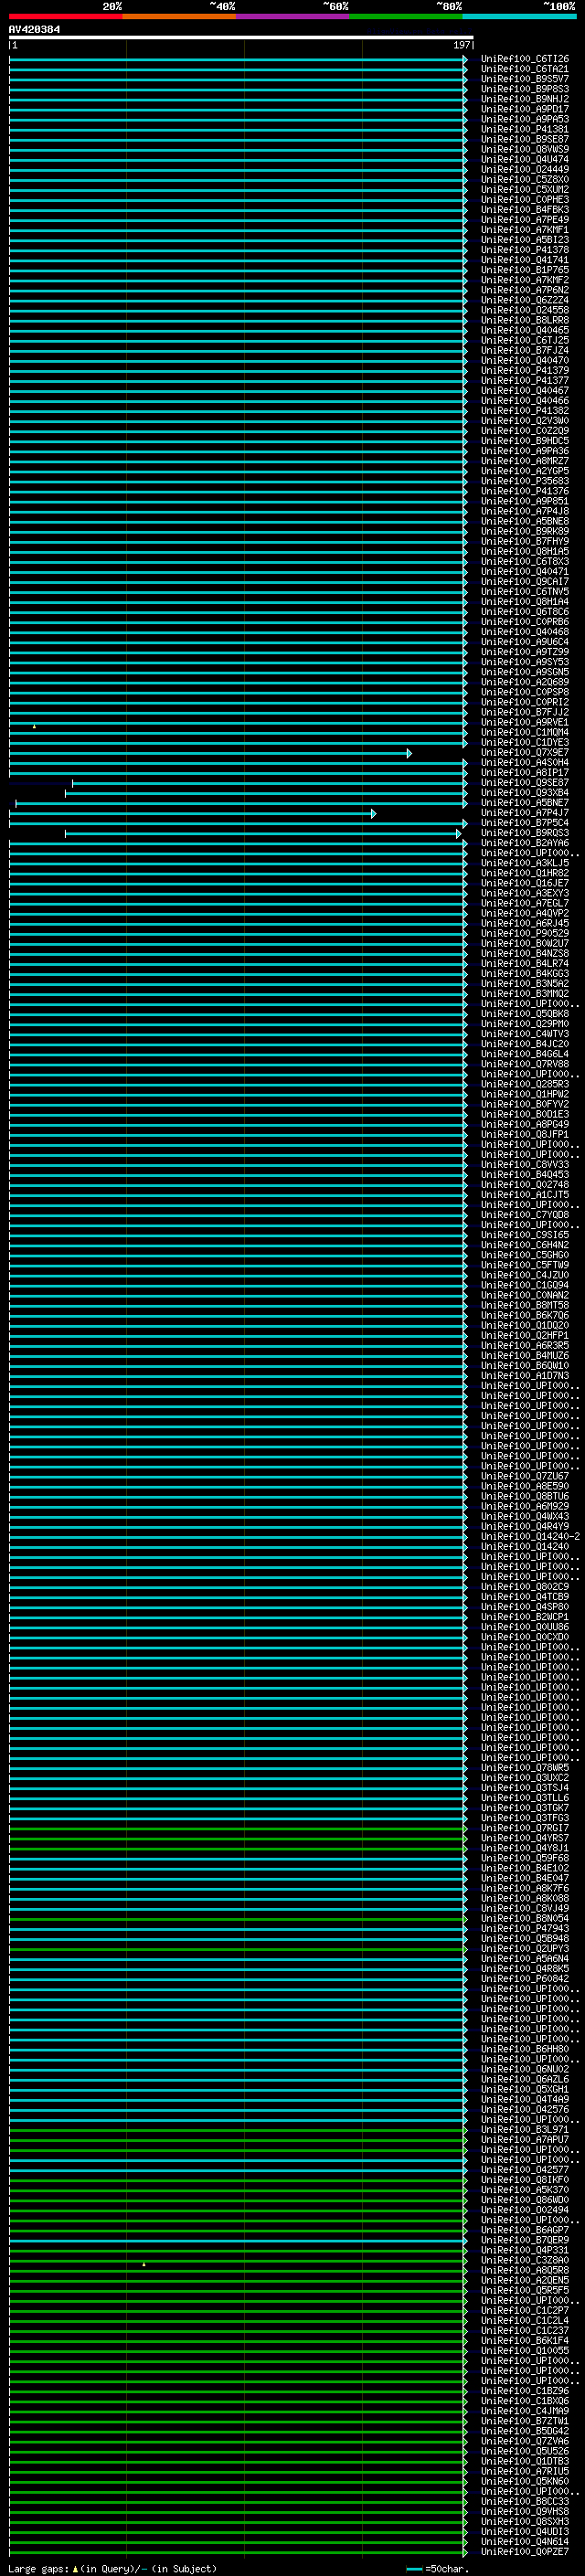Viewport: 585px width, 2576px height.
Task: Click the orange ~40% legend color bar
Action: tap(179, 16)
